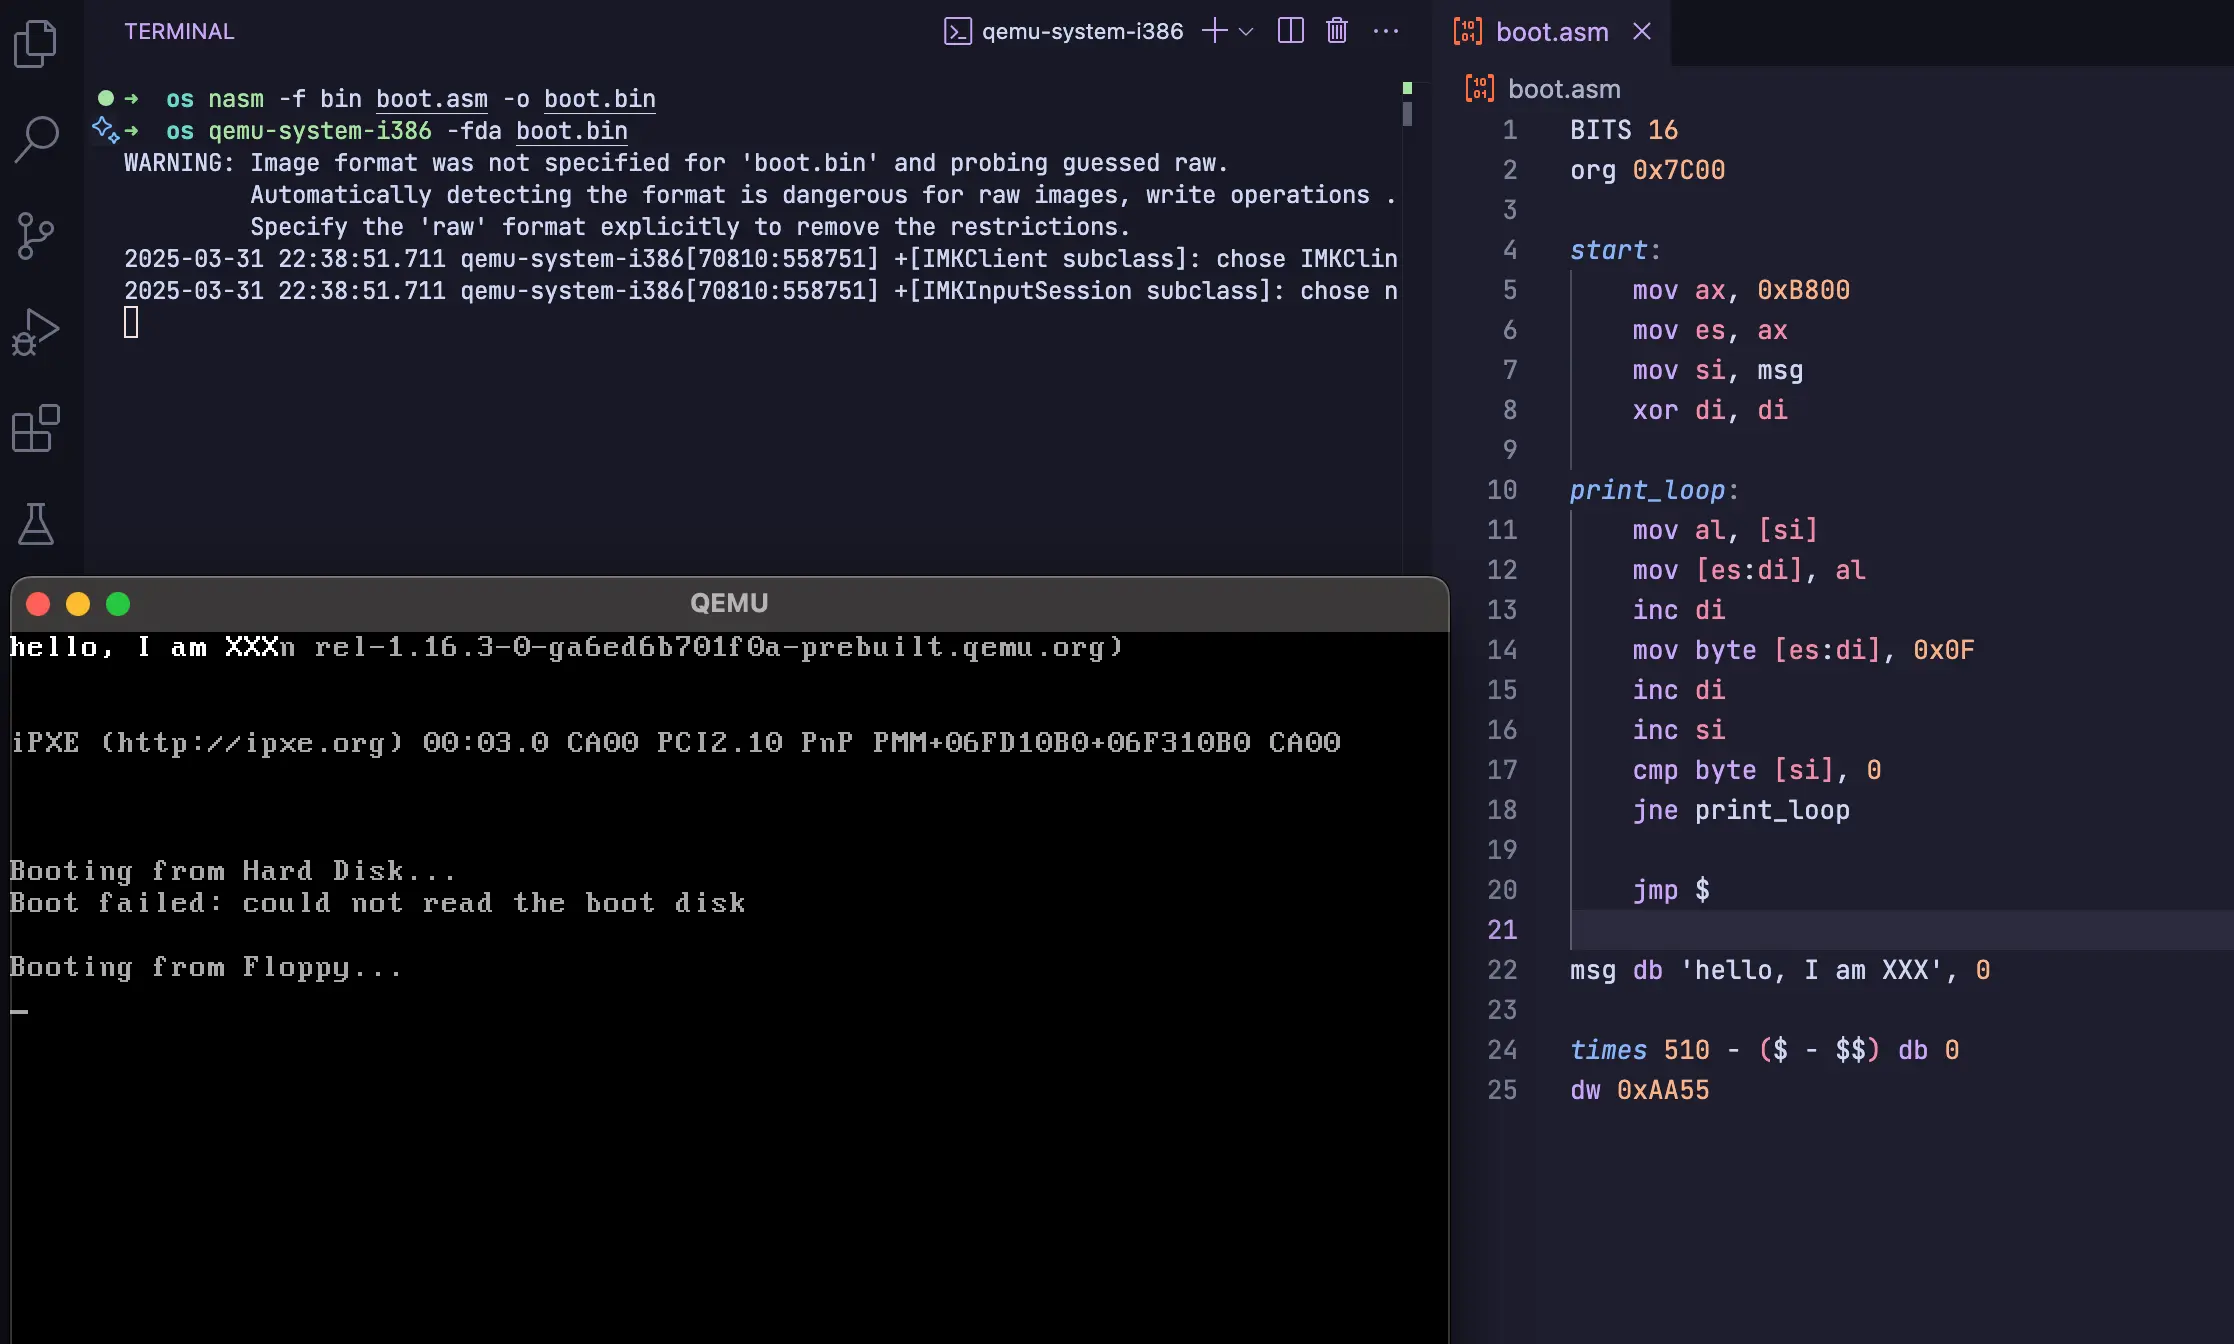The width and height of the screenshot is (2234, 1344).
Task: Open the Extensions blocks icon
Action: pos(36,428)
